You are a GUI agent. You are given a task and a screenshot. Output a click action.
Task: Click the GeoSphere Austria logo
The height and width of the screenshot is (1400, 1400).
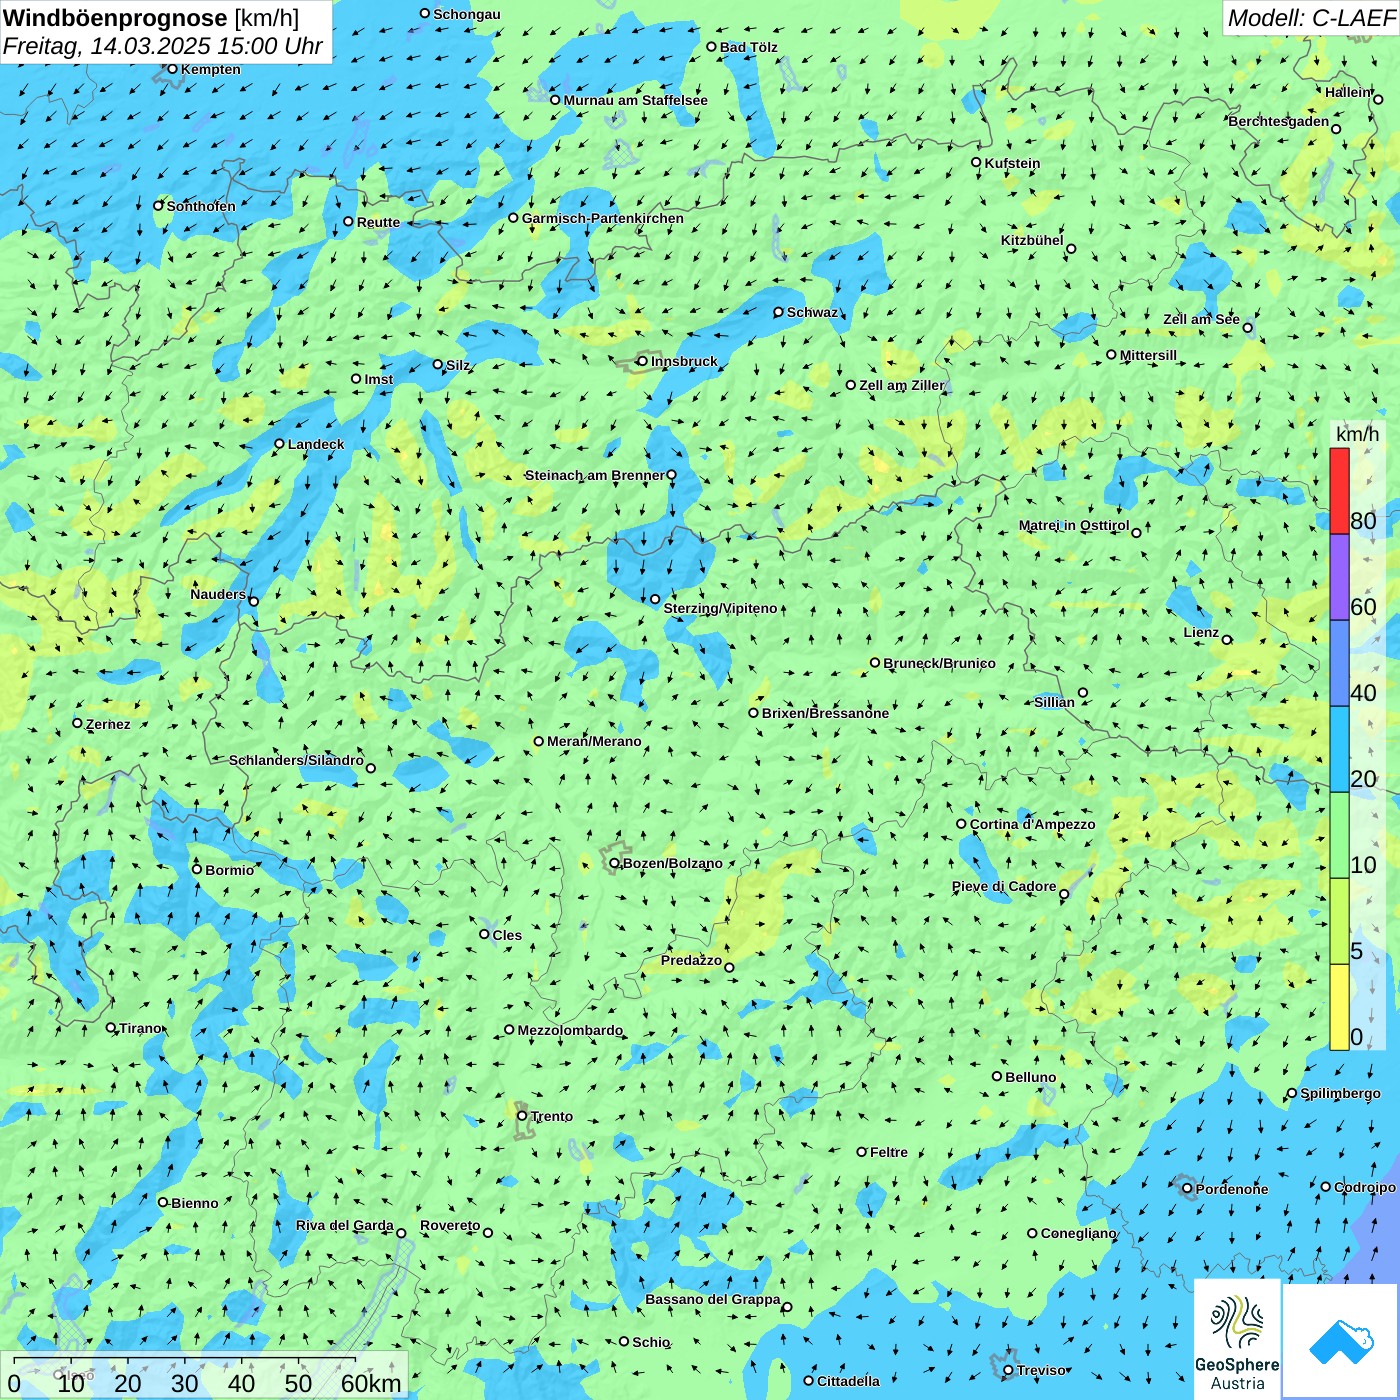tap(1237, 1339)
